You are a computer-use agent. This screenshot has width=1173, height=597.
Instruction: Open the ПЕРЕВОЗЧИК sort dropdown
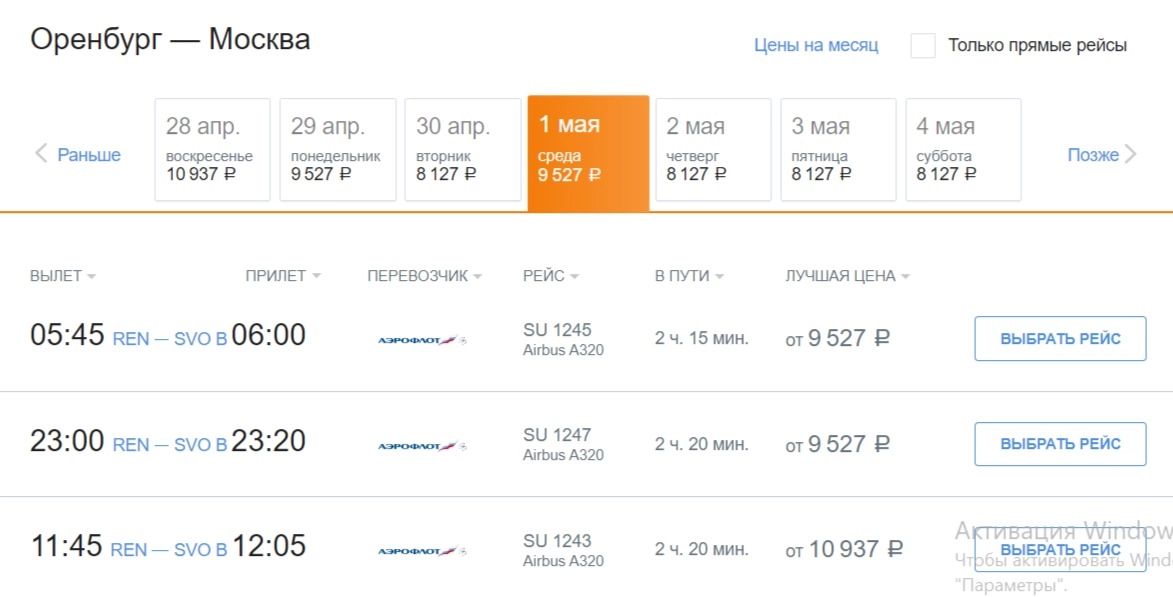[424, 276]
